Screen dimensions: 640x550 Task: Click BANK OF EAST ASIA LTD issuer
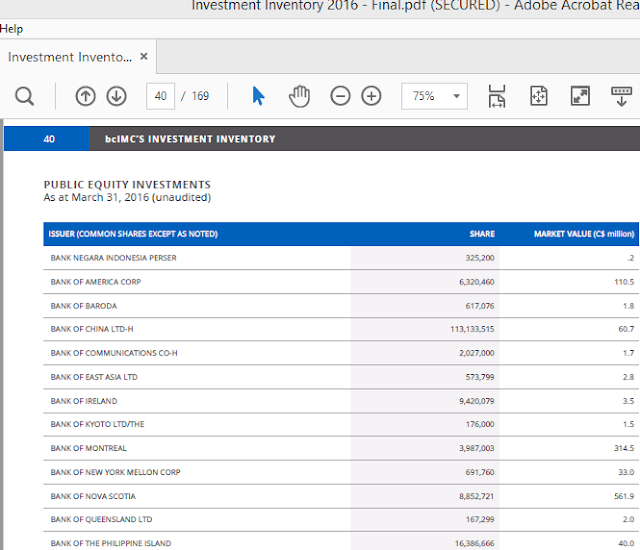94,377
